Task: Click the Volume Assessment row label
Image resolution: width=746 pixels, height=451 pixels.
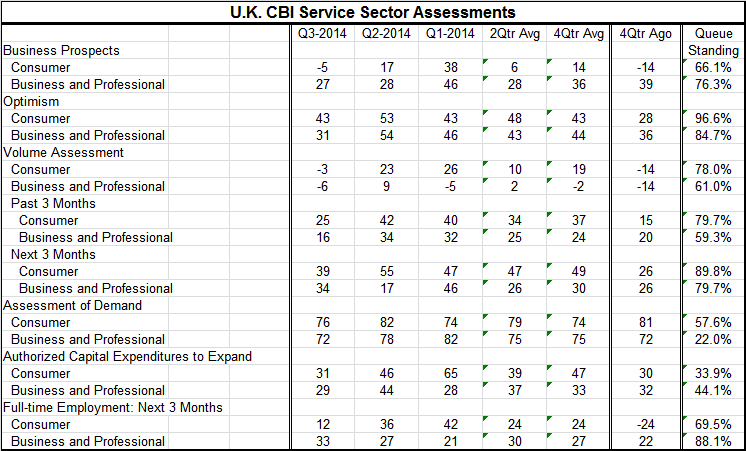Action: tap(63, 152)
